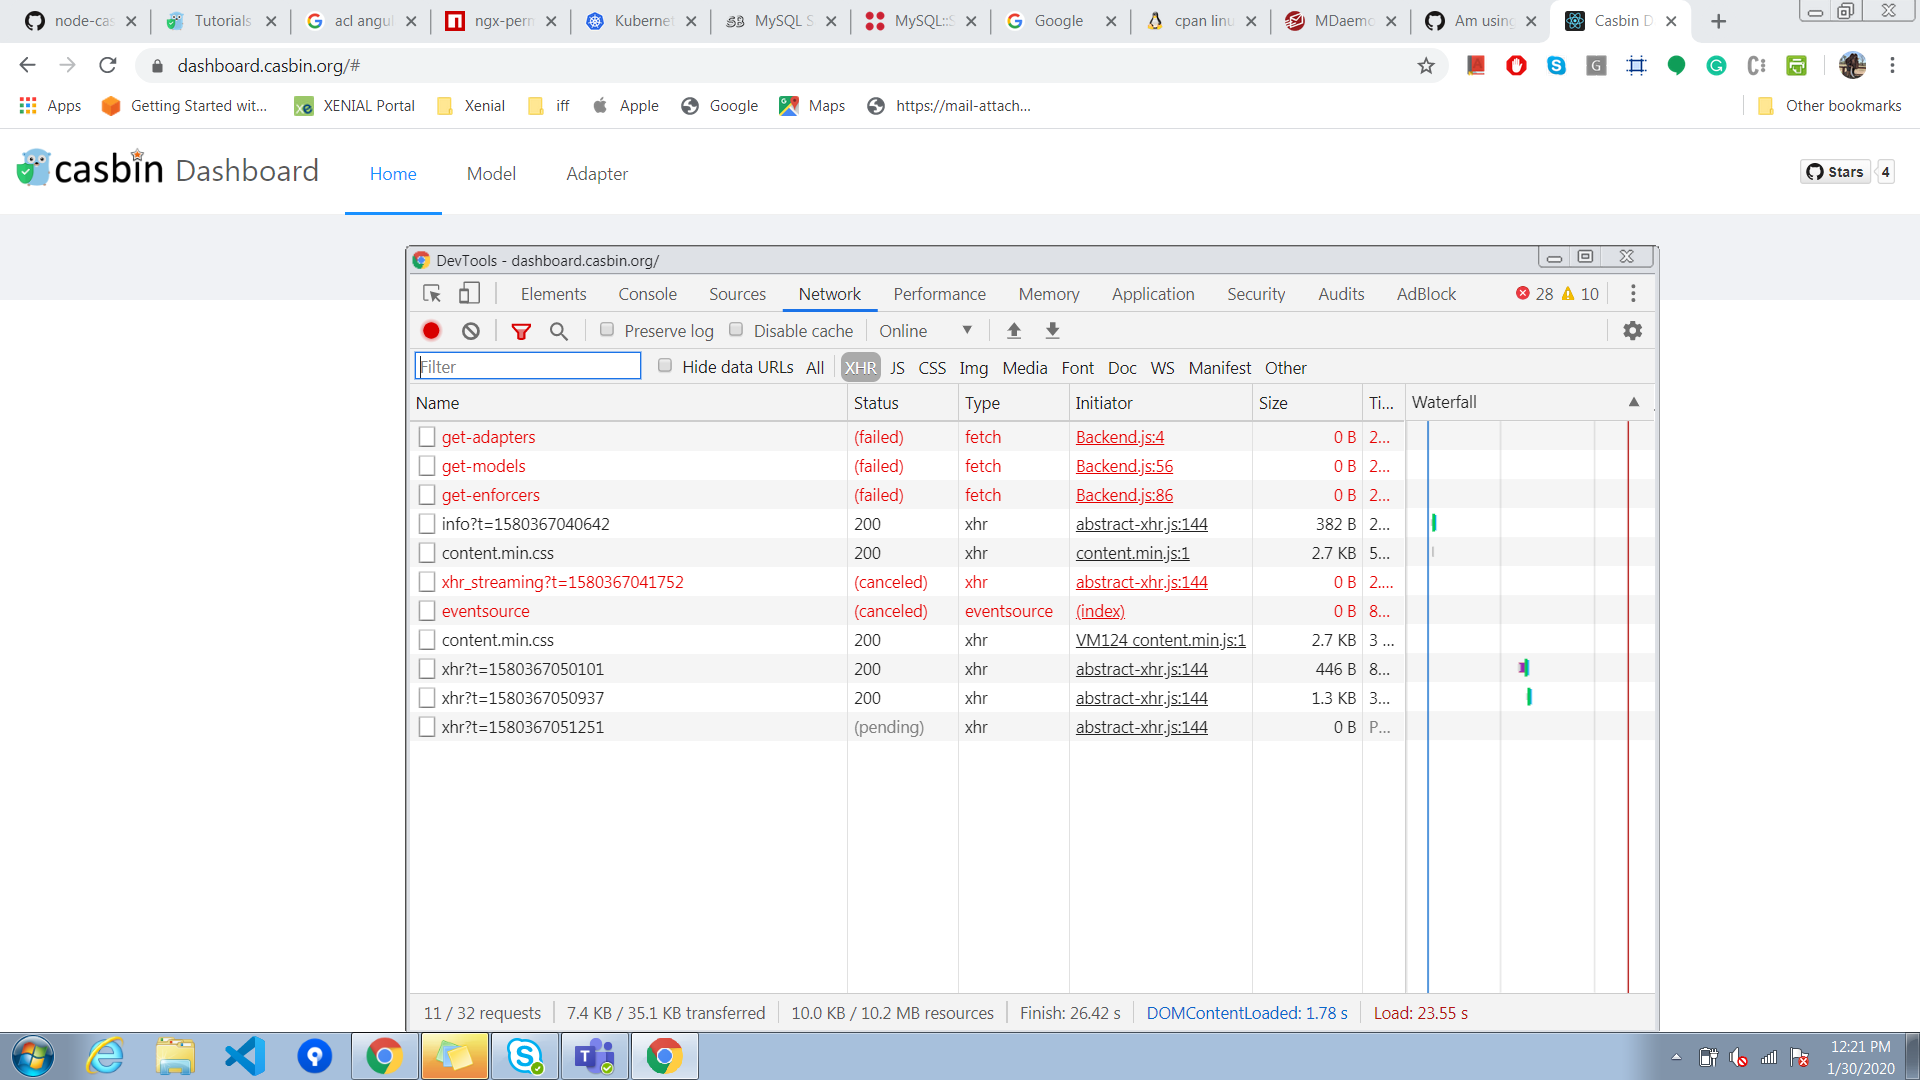The image size is (1920, 1080).
Task: Sort by the Waterfall column arrow
Action: [x=1634, y=401]
